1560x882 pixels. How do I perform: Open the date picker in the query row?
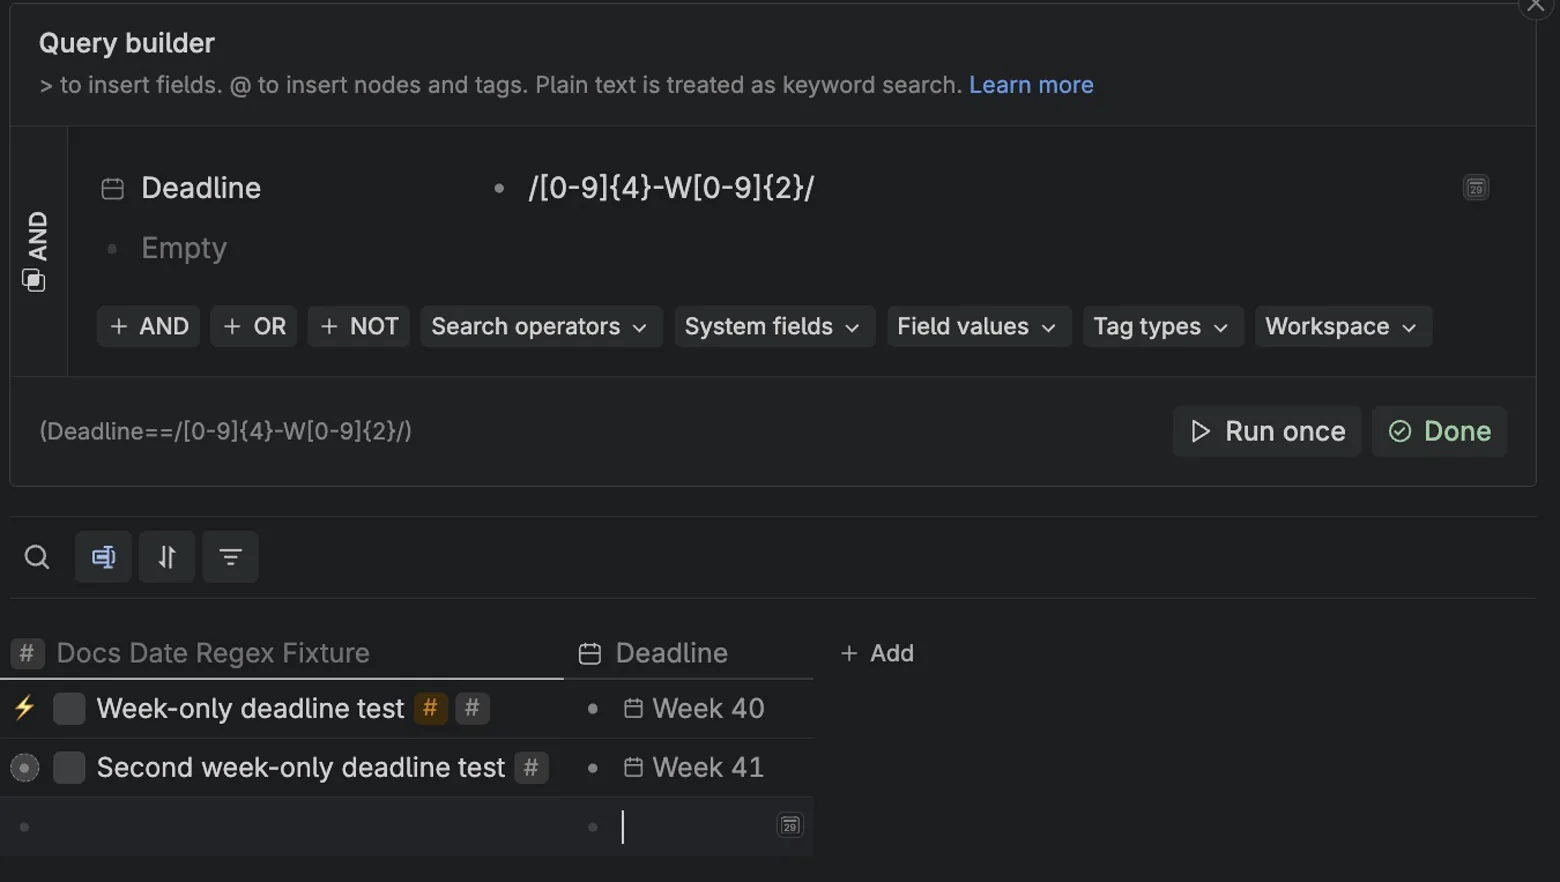tap(1475, 188)
